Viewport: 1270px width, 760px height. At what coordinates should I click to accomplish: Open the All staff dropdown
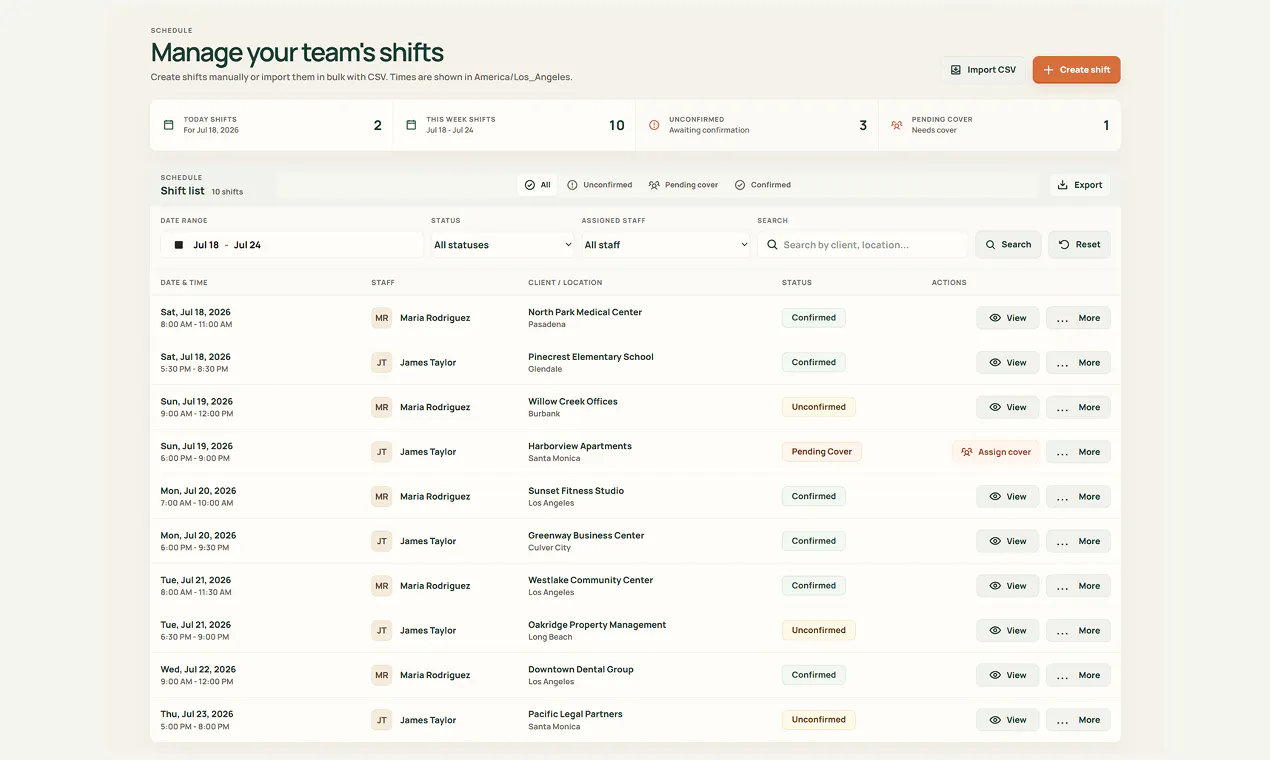(665, 245)
